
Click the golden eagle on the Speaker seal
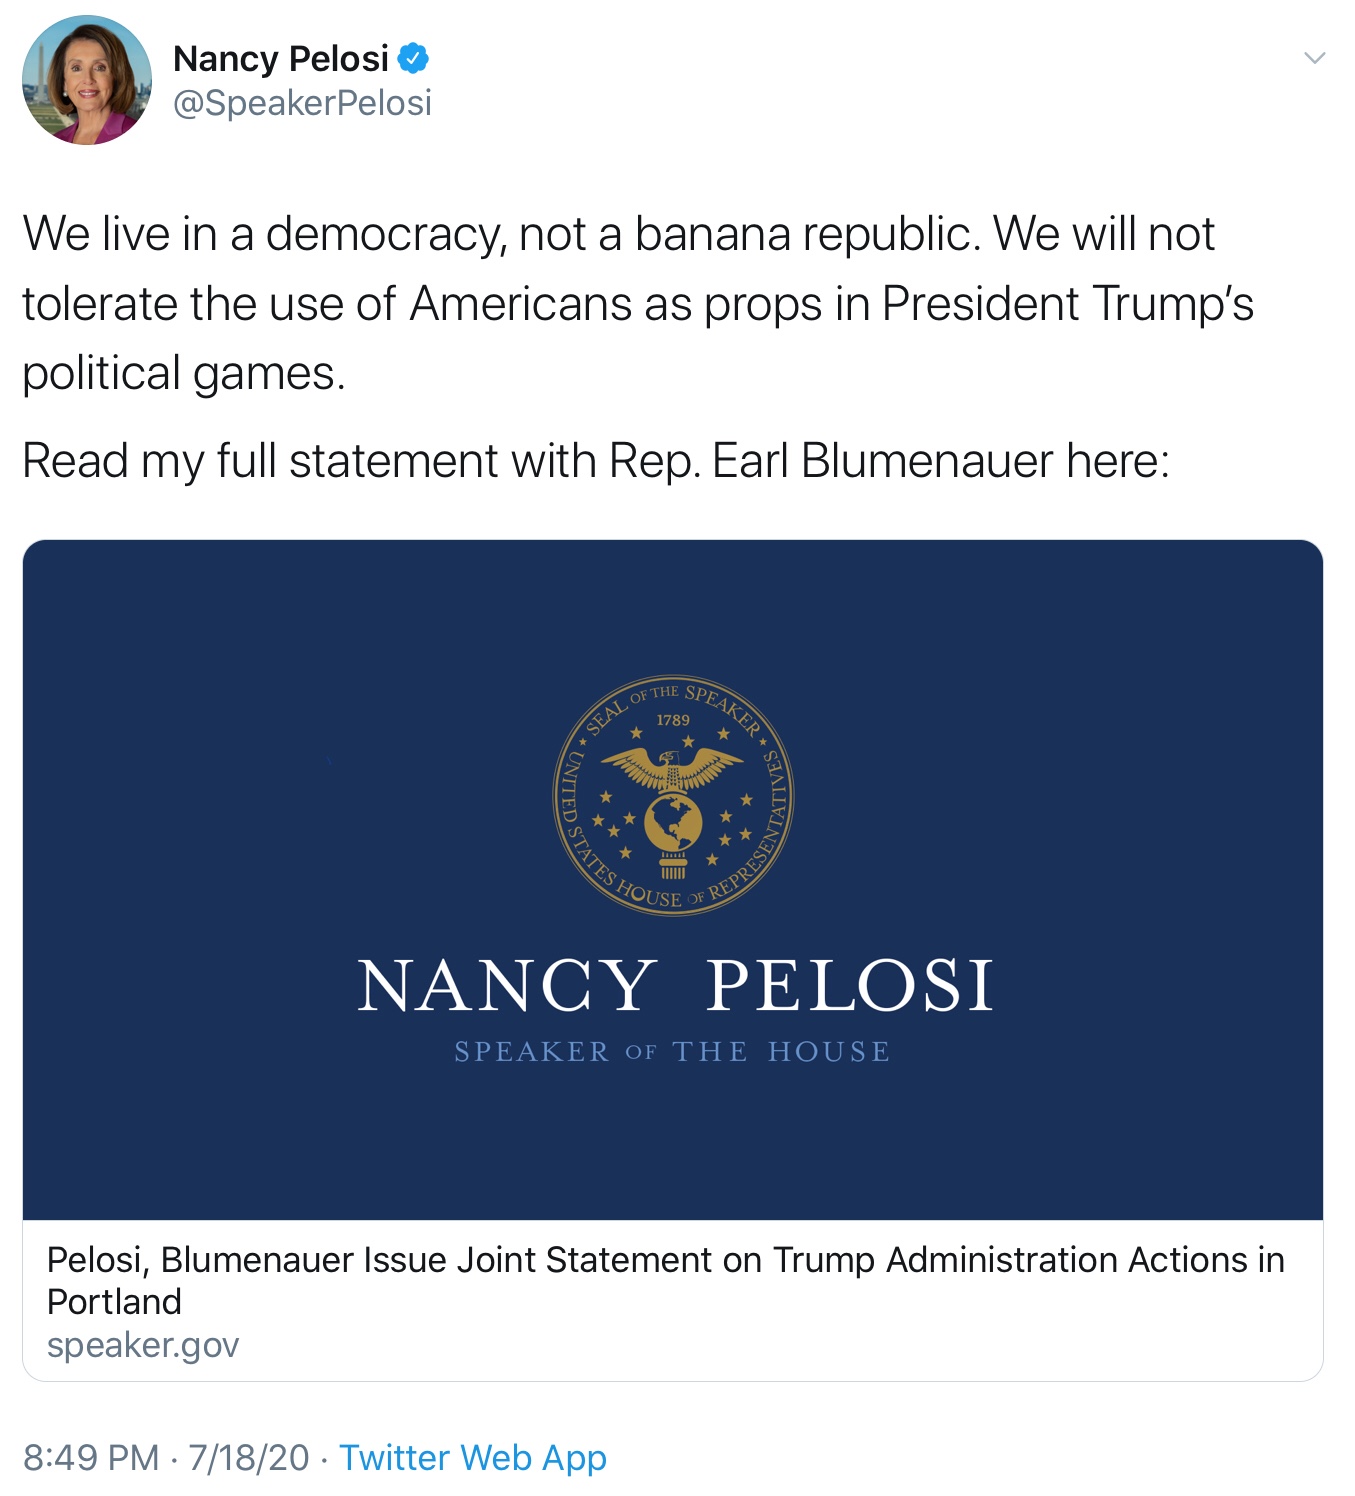(673, 770)
